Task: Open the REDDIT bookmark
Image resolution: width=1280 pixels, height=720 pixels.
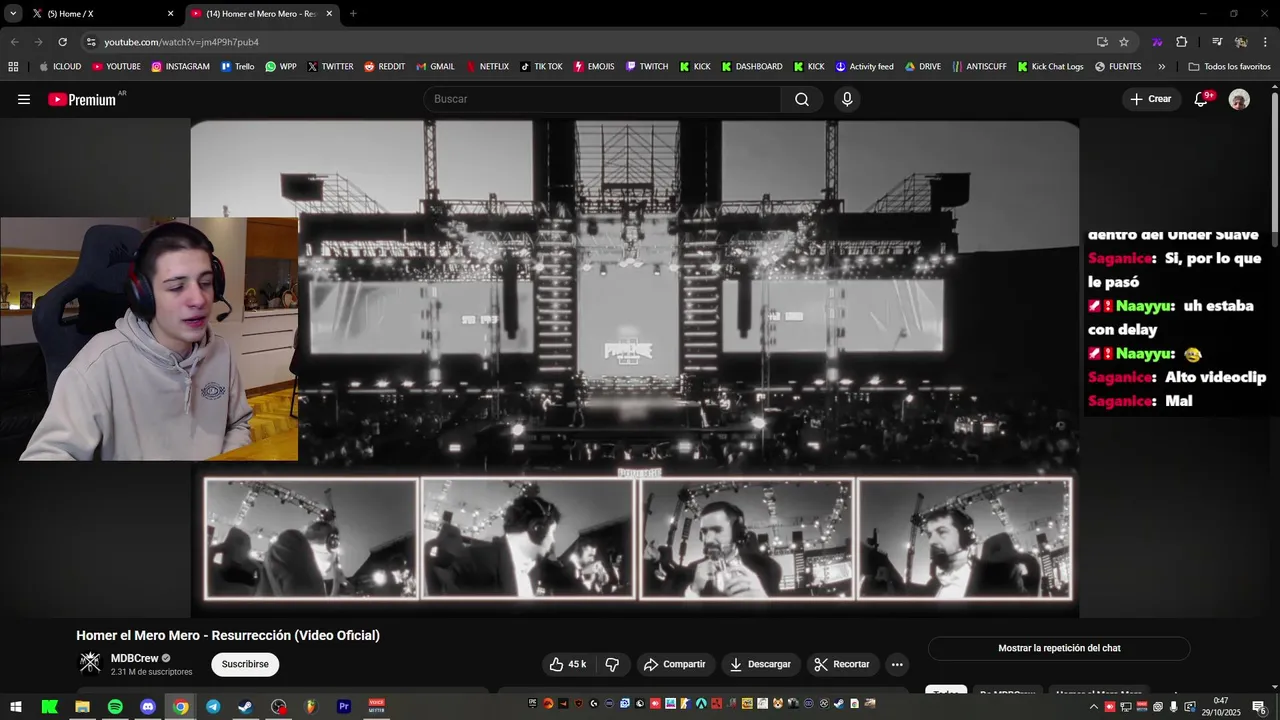Action: pos(384,67)
